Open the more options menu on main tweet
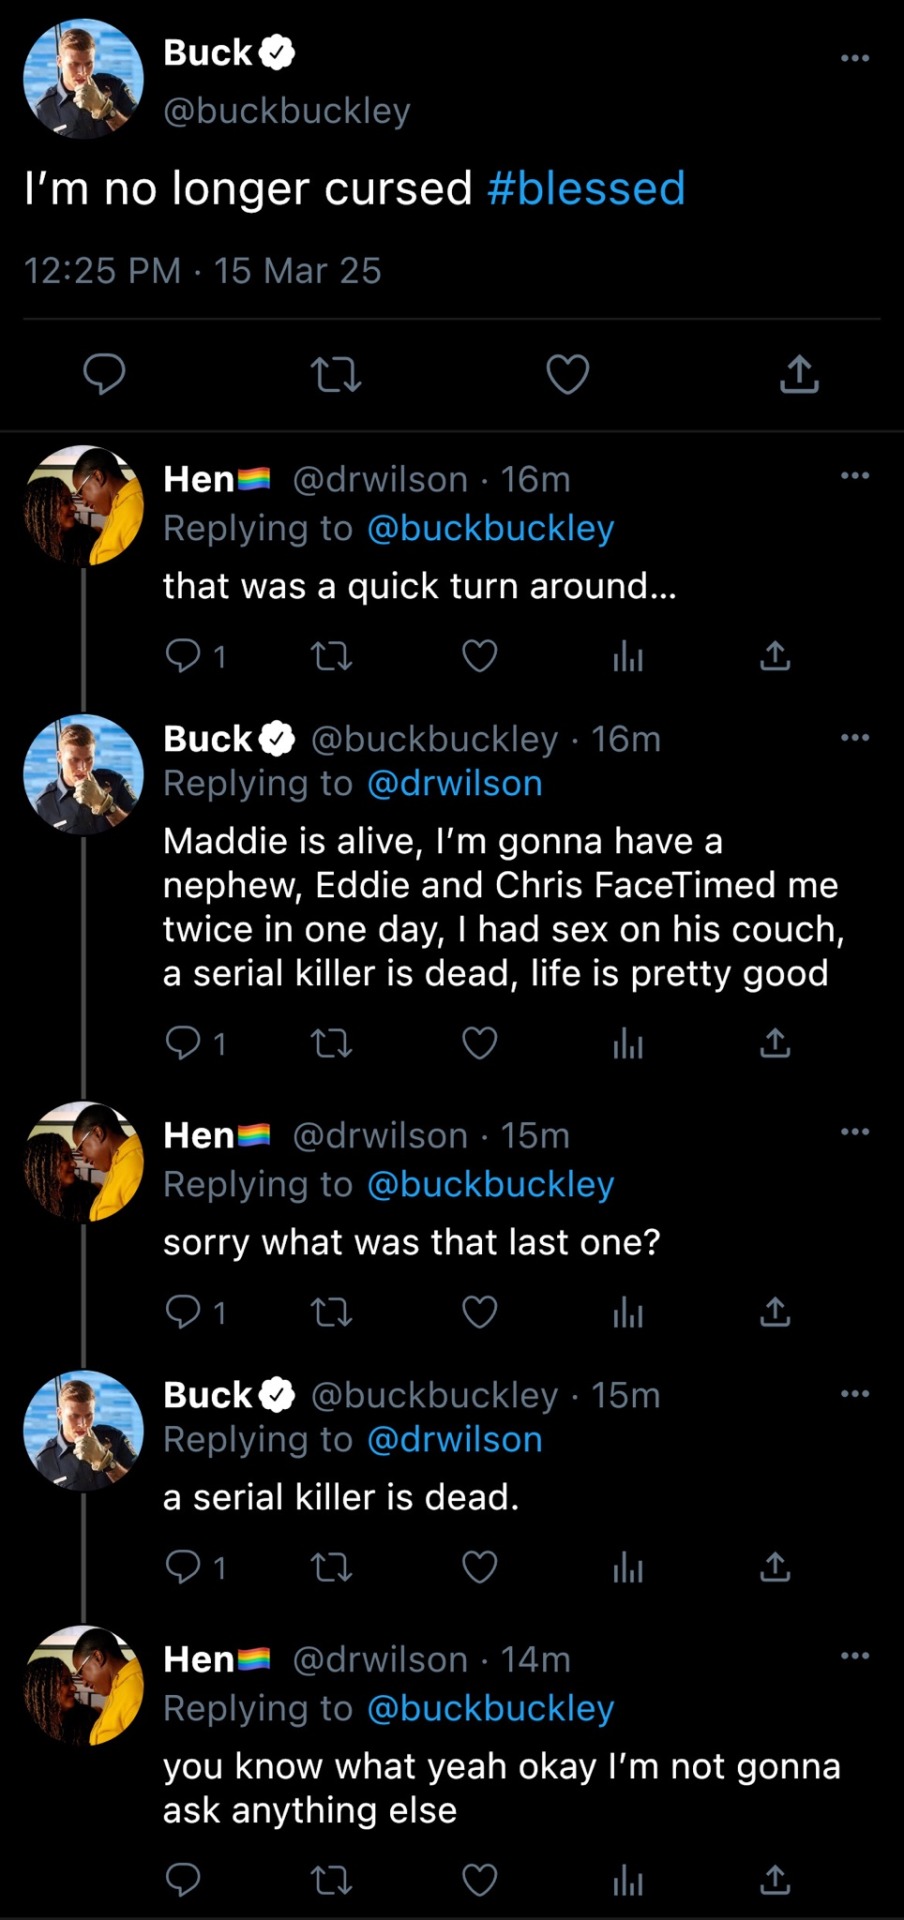The image size is (904, 1920). pos(854,58)
